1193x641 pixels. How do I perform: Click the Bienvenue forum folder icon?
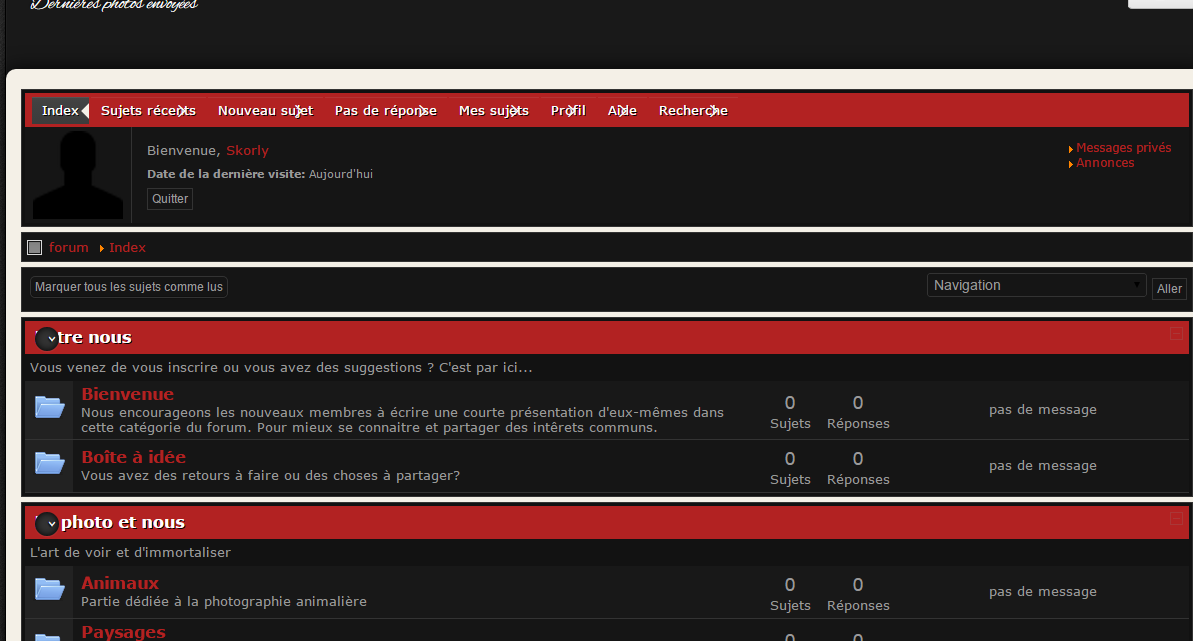pos(50,407)
